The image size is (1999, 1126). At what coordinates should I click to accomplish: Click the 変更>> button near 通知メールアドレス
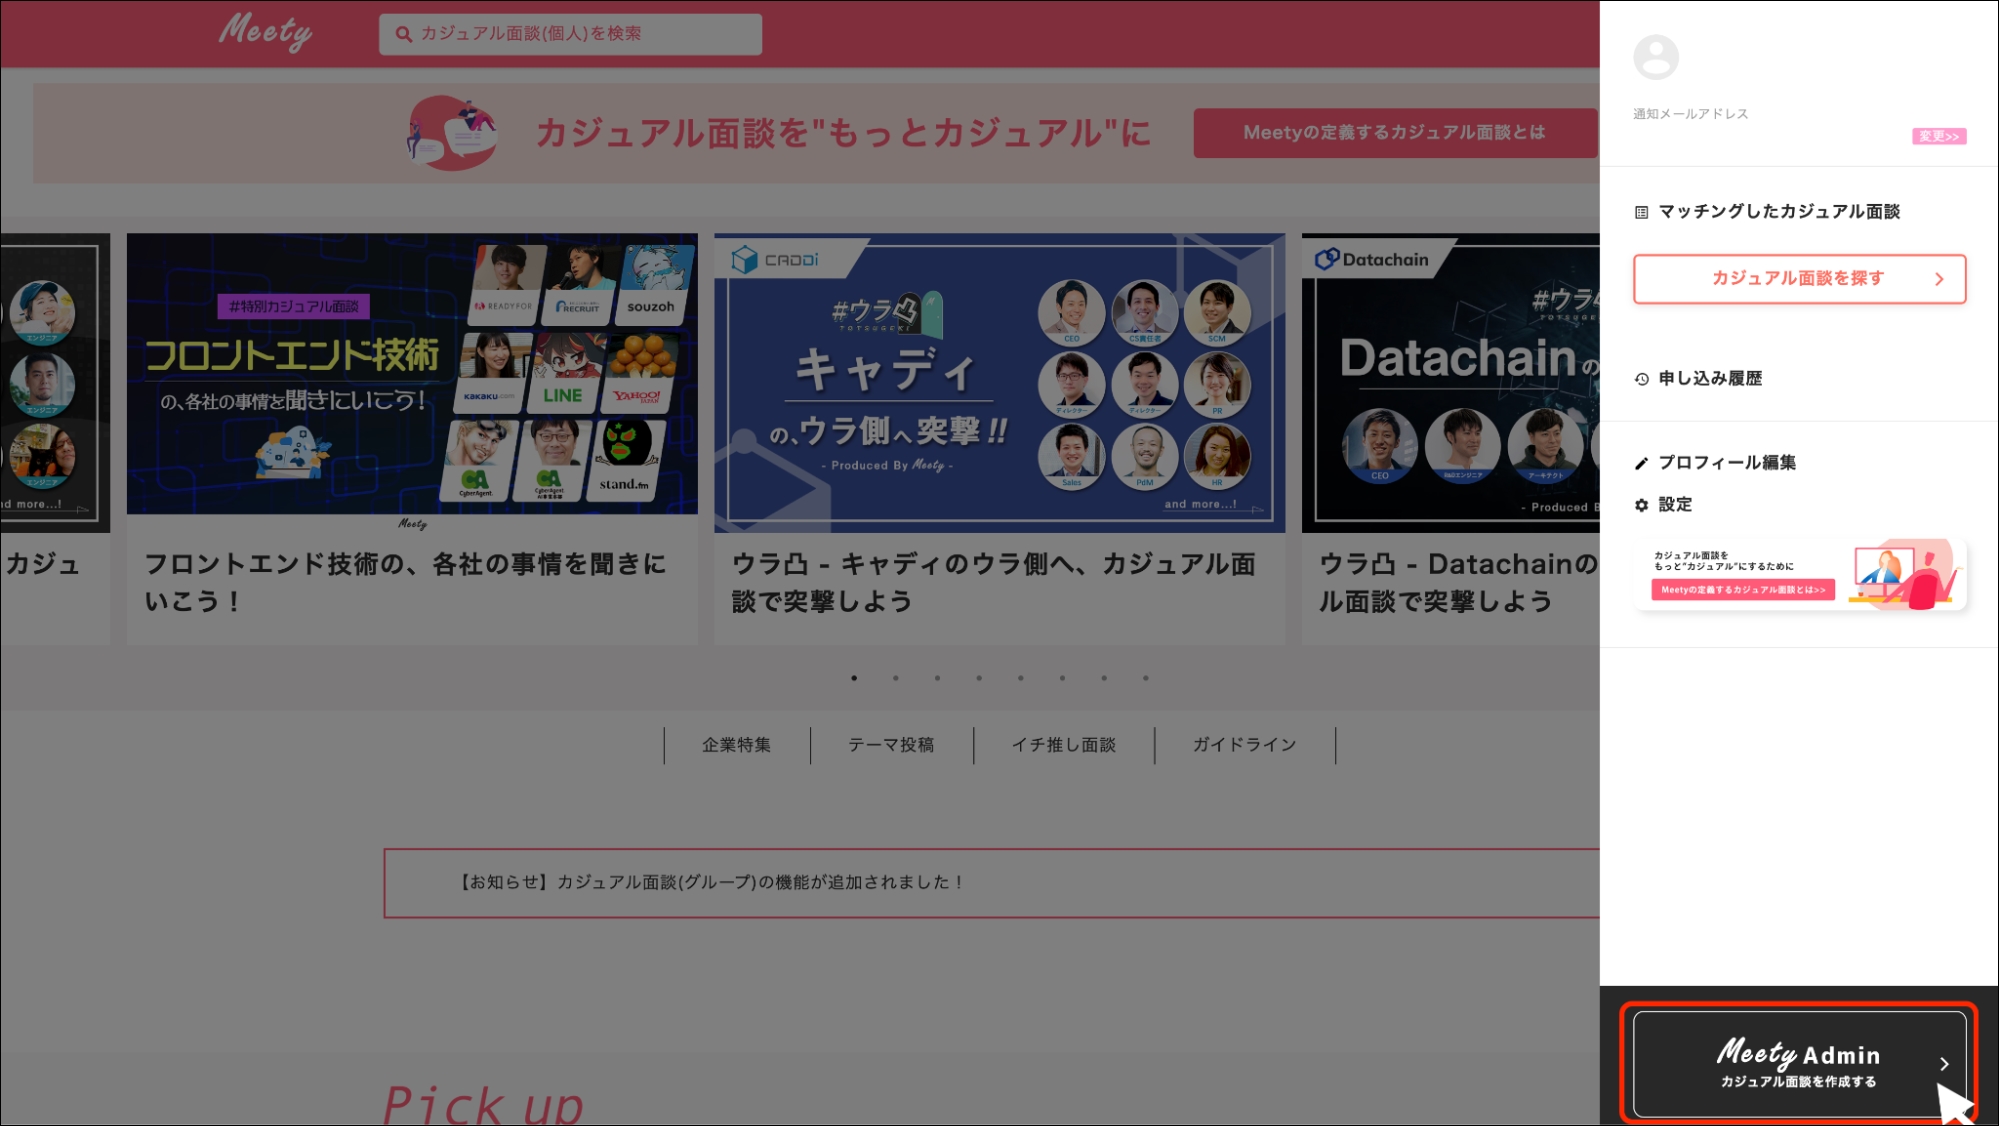[1939, 136]
